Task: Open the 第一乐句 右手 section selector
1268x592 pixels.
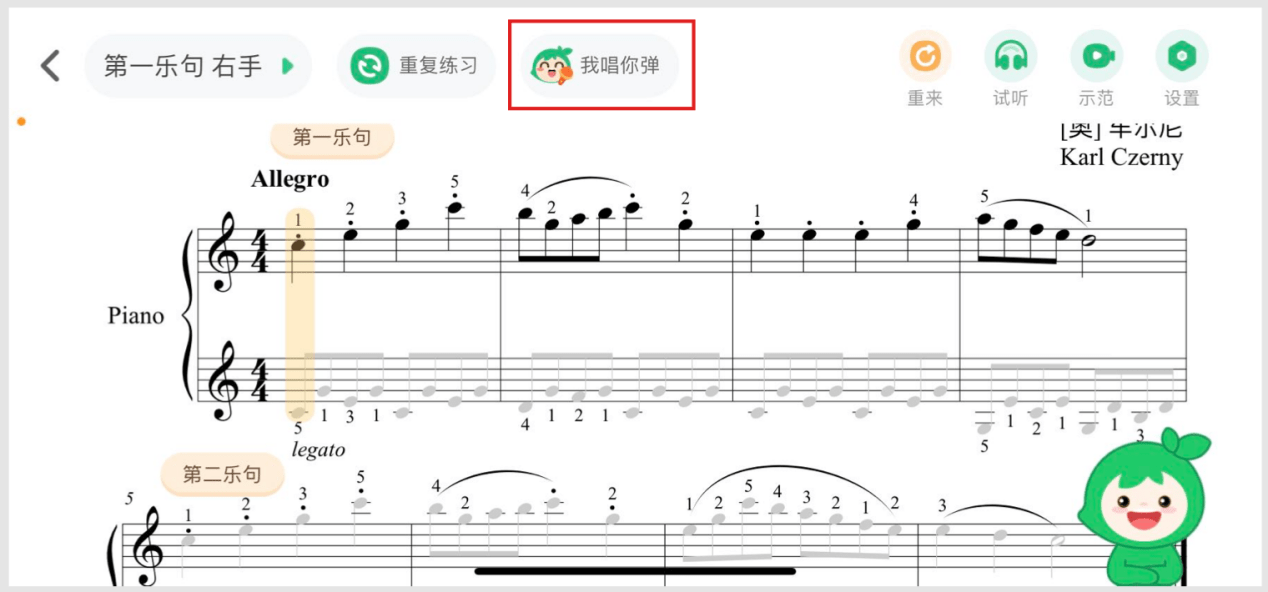Action: 198,66
